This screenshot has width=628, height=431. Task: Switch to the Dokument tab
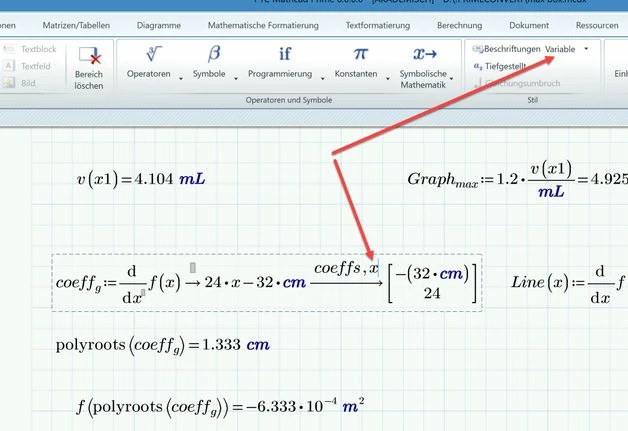pos(529,25)
